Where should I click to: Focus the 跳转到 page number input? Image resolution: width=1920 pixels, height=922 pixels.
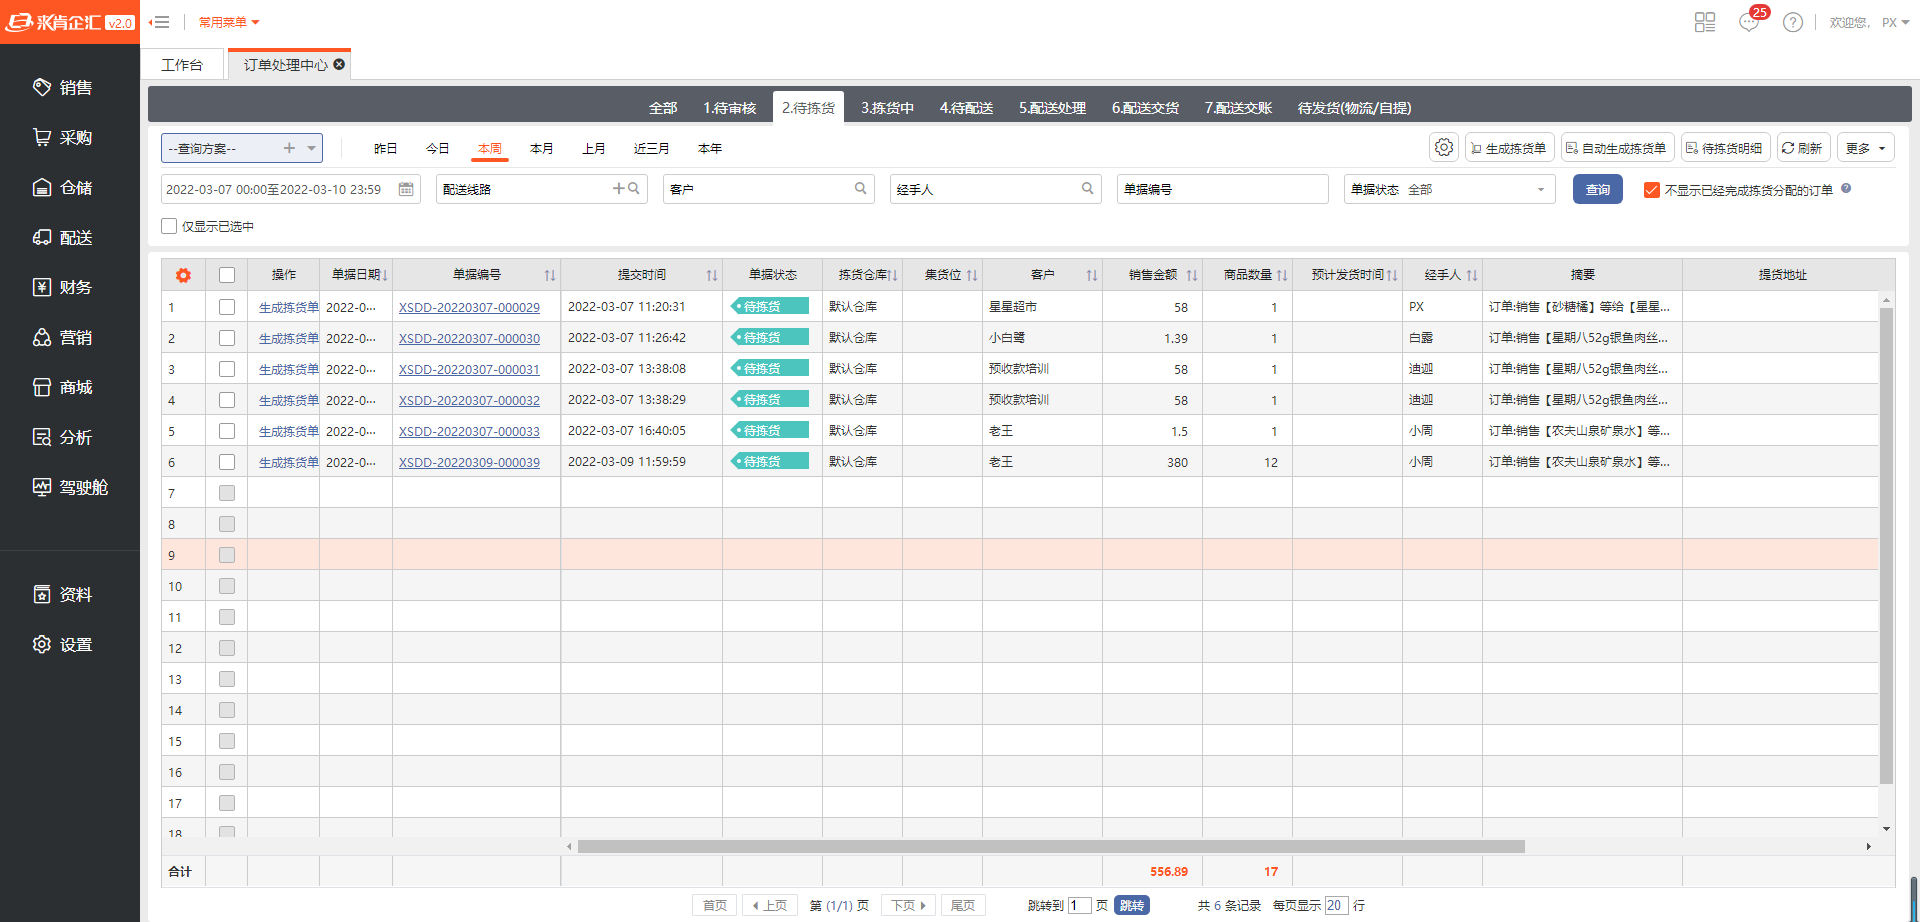(1079, 905)
